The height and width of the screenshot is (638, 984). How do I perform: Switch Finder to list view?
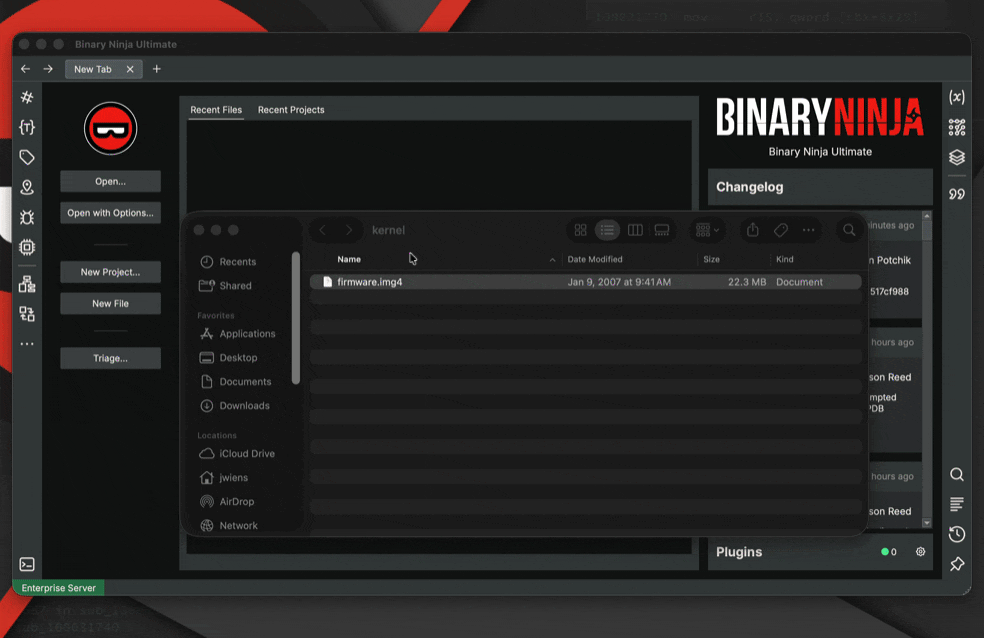608,230
